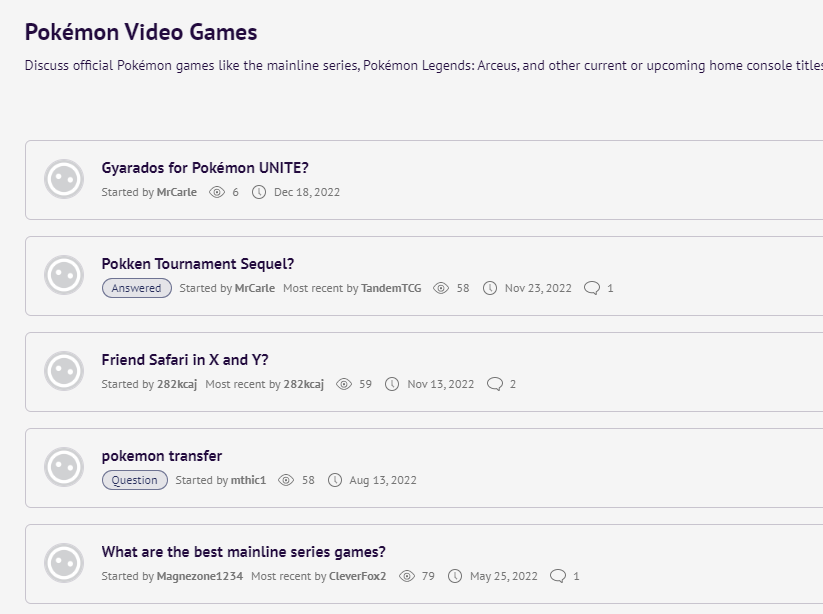Click the date 'May 25, 2022'

click(504, 577)
